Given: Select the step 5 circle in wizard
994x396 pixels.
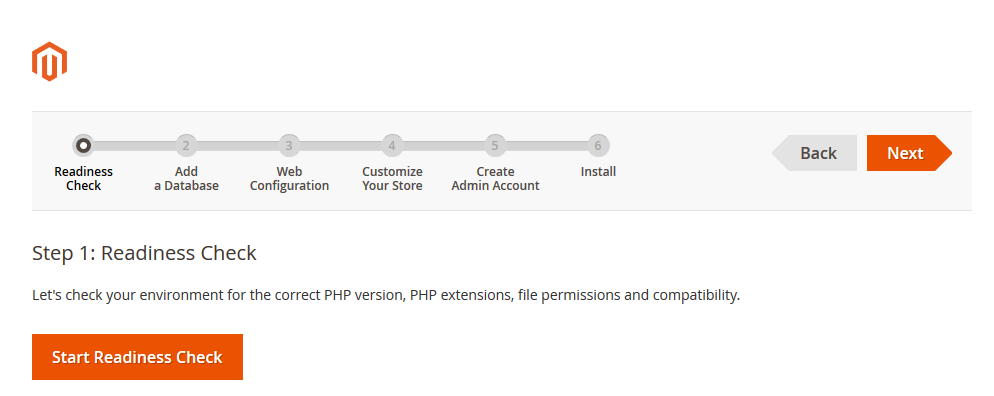Looking at the screenshot, I should pos(495,146).
